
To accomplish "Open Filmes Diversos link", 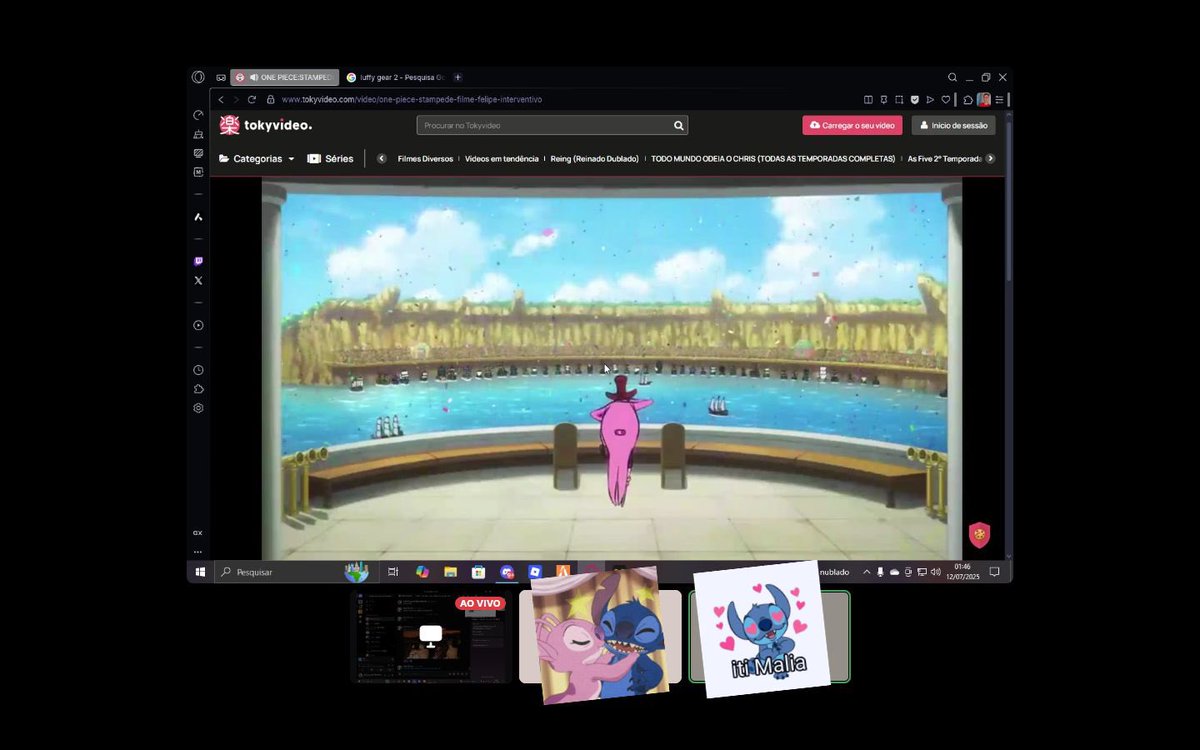I will tap(425, 158).
